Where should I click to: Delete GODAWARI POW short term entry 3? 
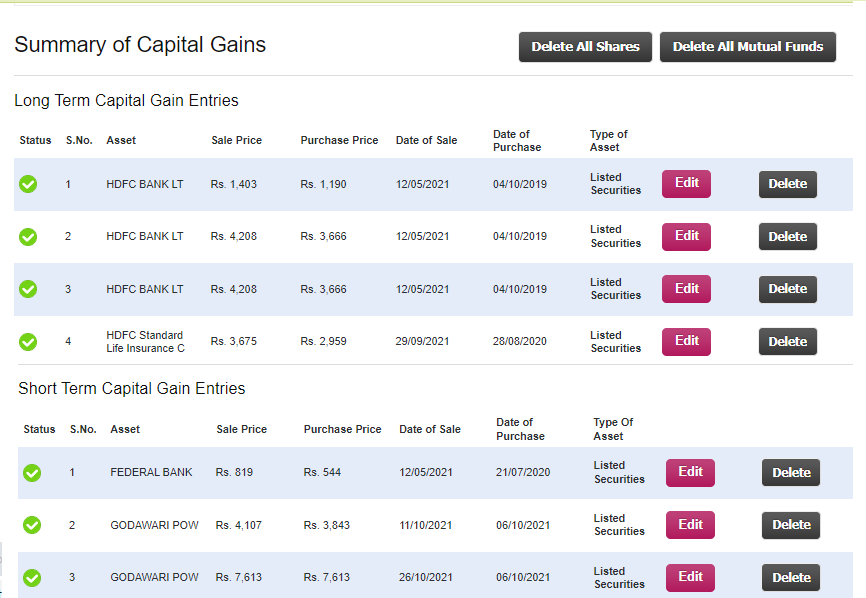[x=791, y=576]
